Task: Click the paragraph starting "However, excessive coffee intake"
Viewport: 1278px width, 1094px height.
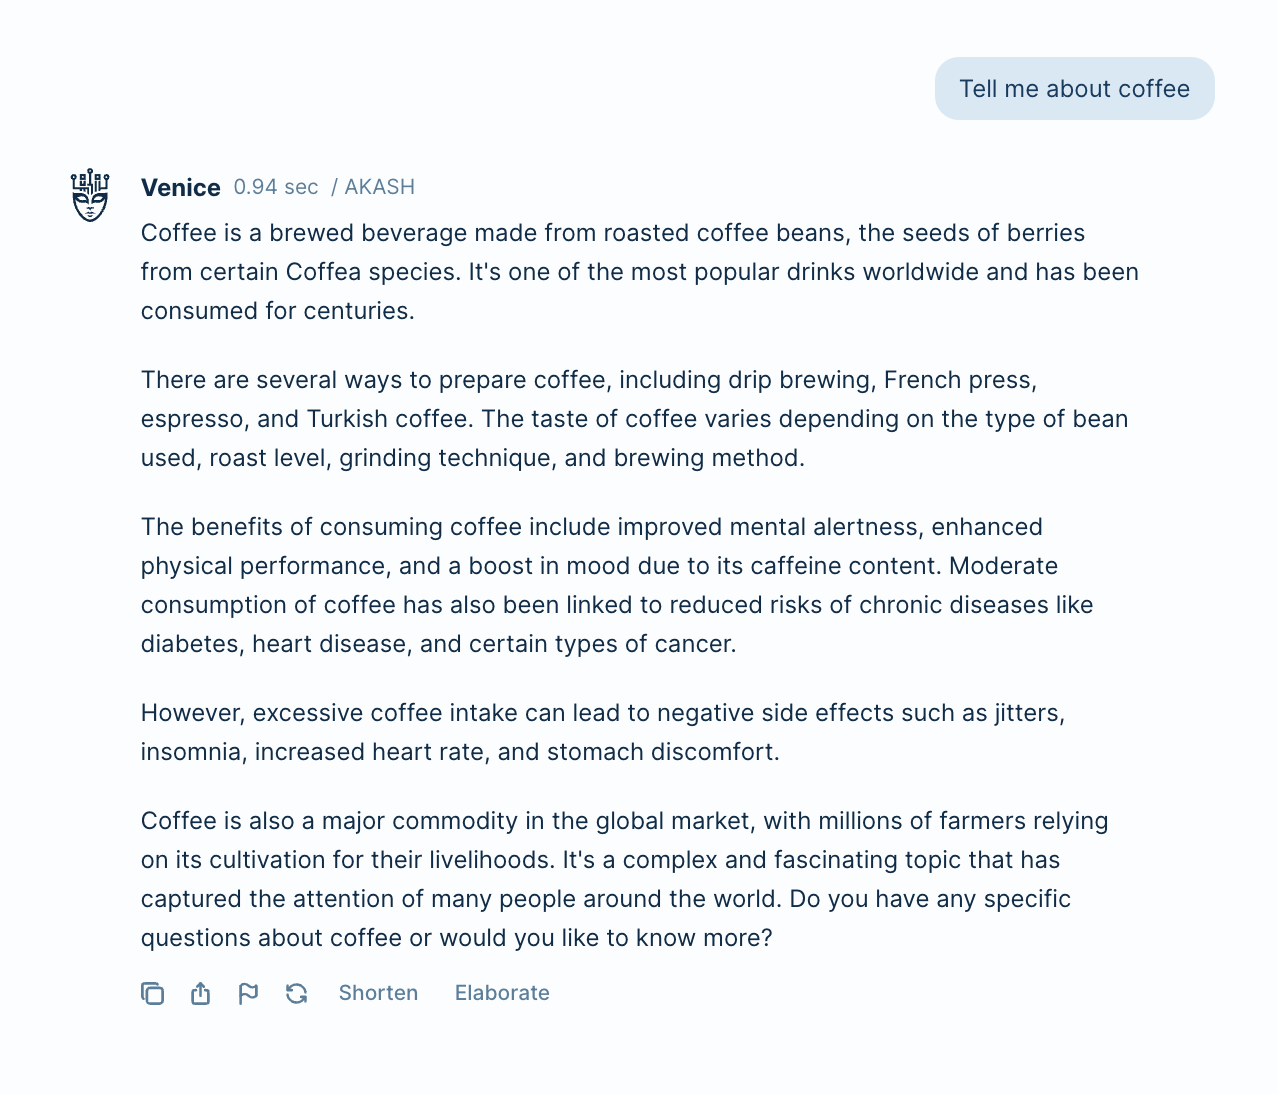Action: click(603, 732)
